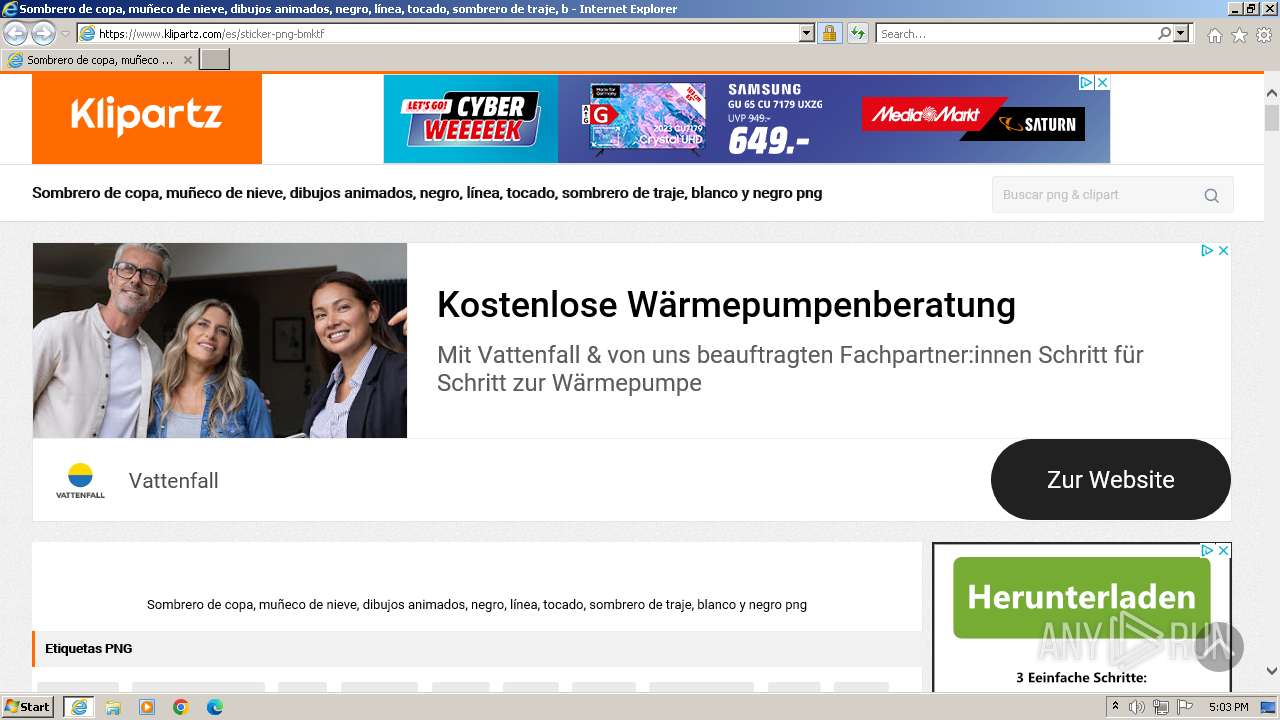Open the volume speaker tray icon
1280x720 pixels.
(1137, 707)
